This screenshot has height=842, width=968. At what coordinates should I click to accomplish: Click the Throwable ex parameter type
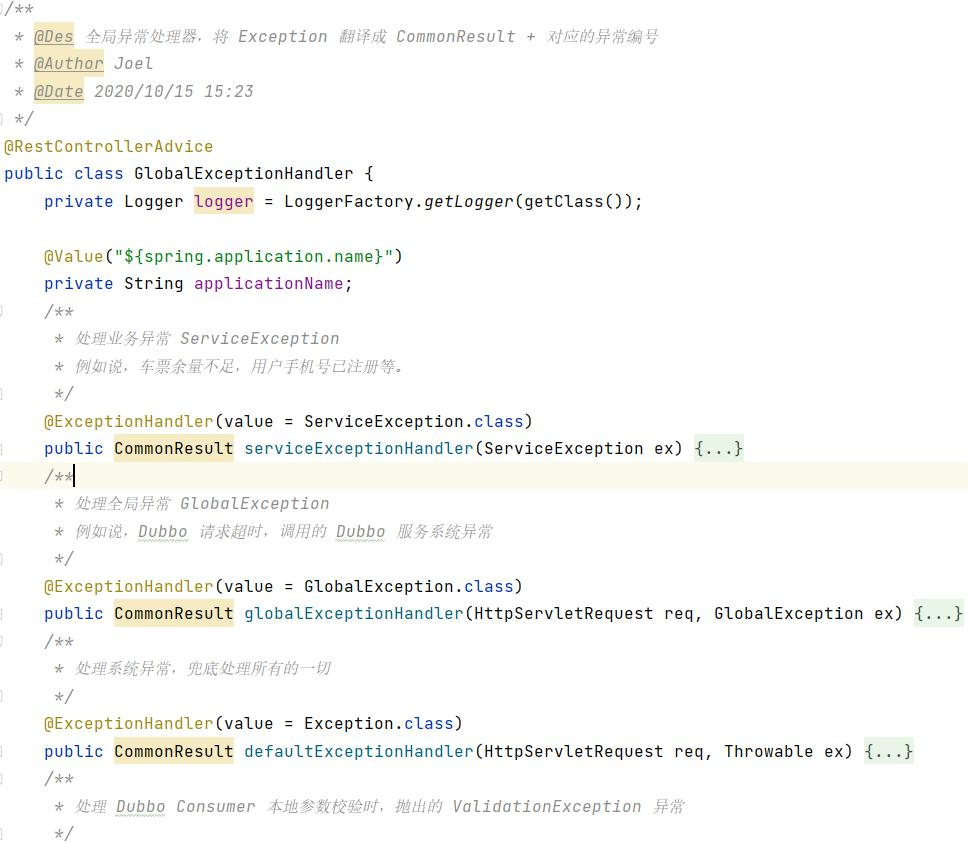(768, 751)
